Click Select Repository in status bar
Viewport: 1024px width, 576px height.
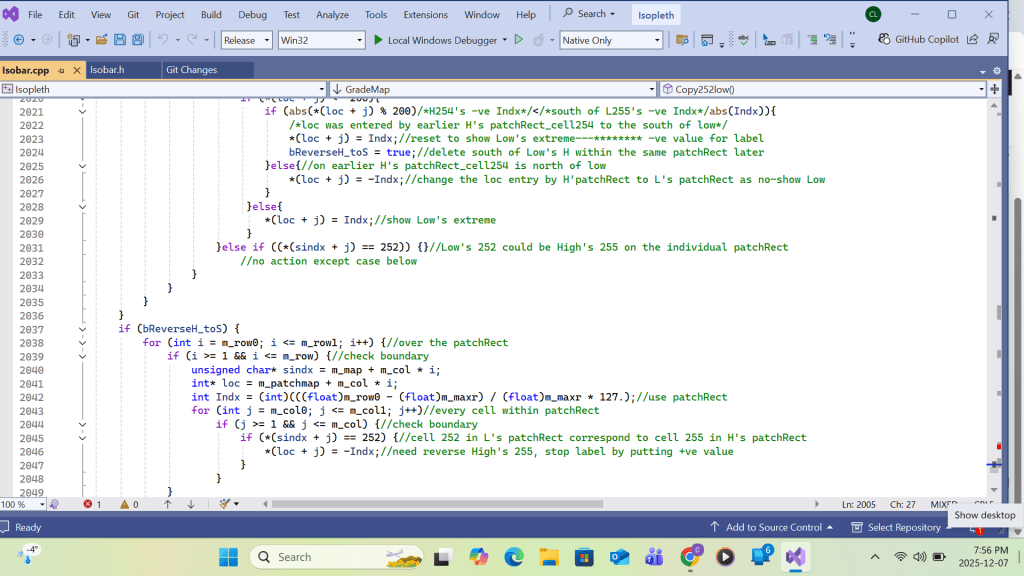[903, 527]
